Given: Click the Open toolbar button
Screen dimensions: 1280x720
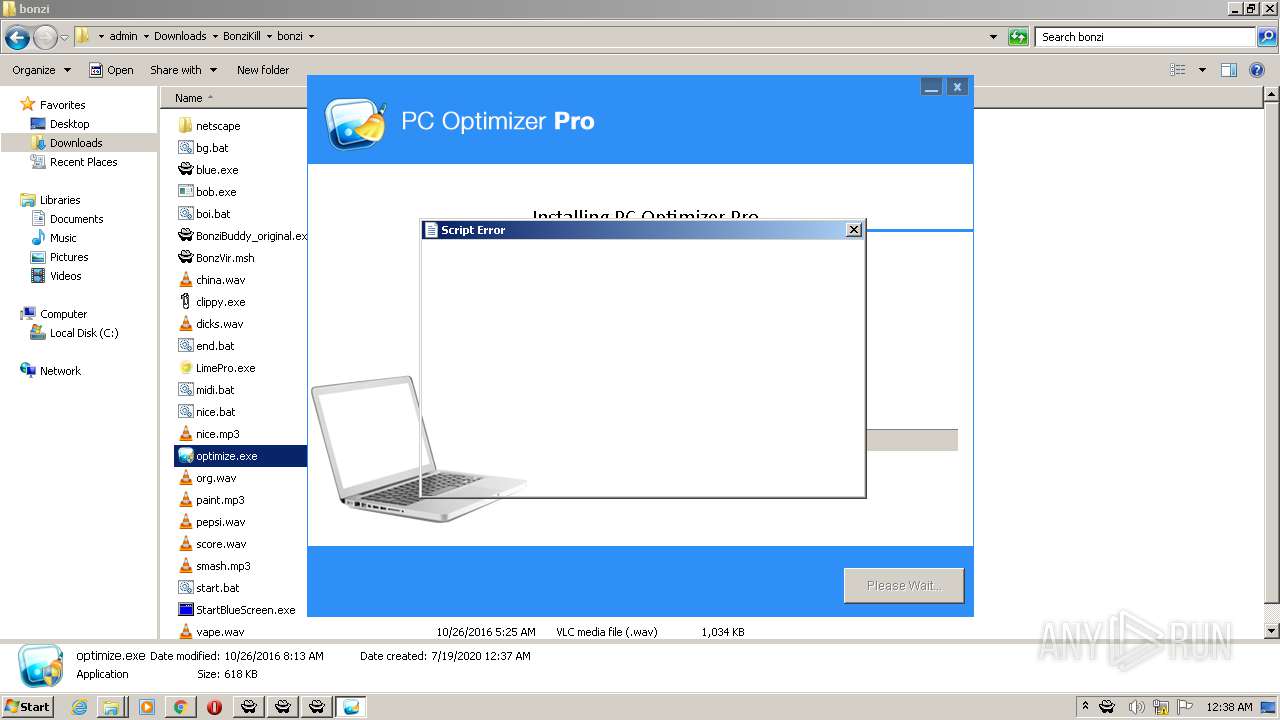Looking at the screenshot, I should click(x=111, y=70).
